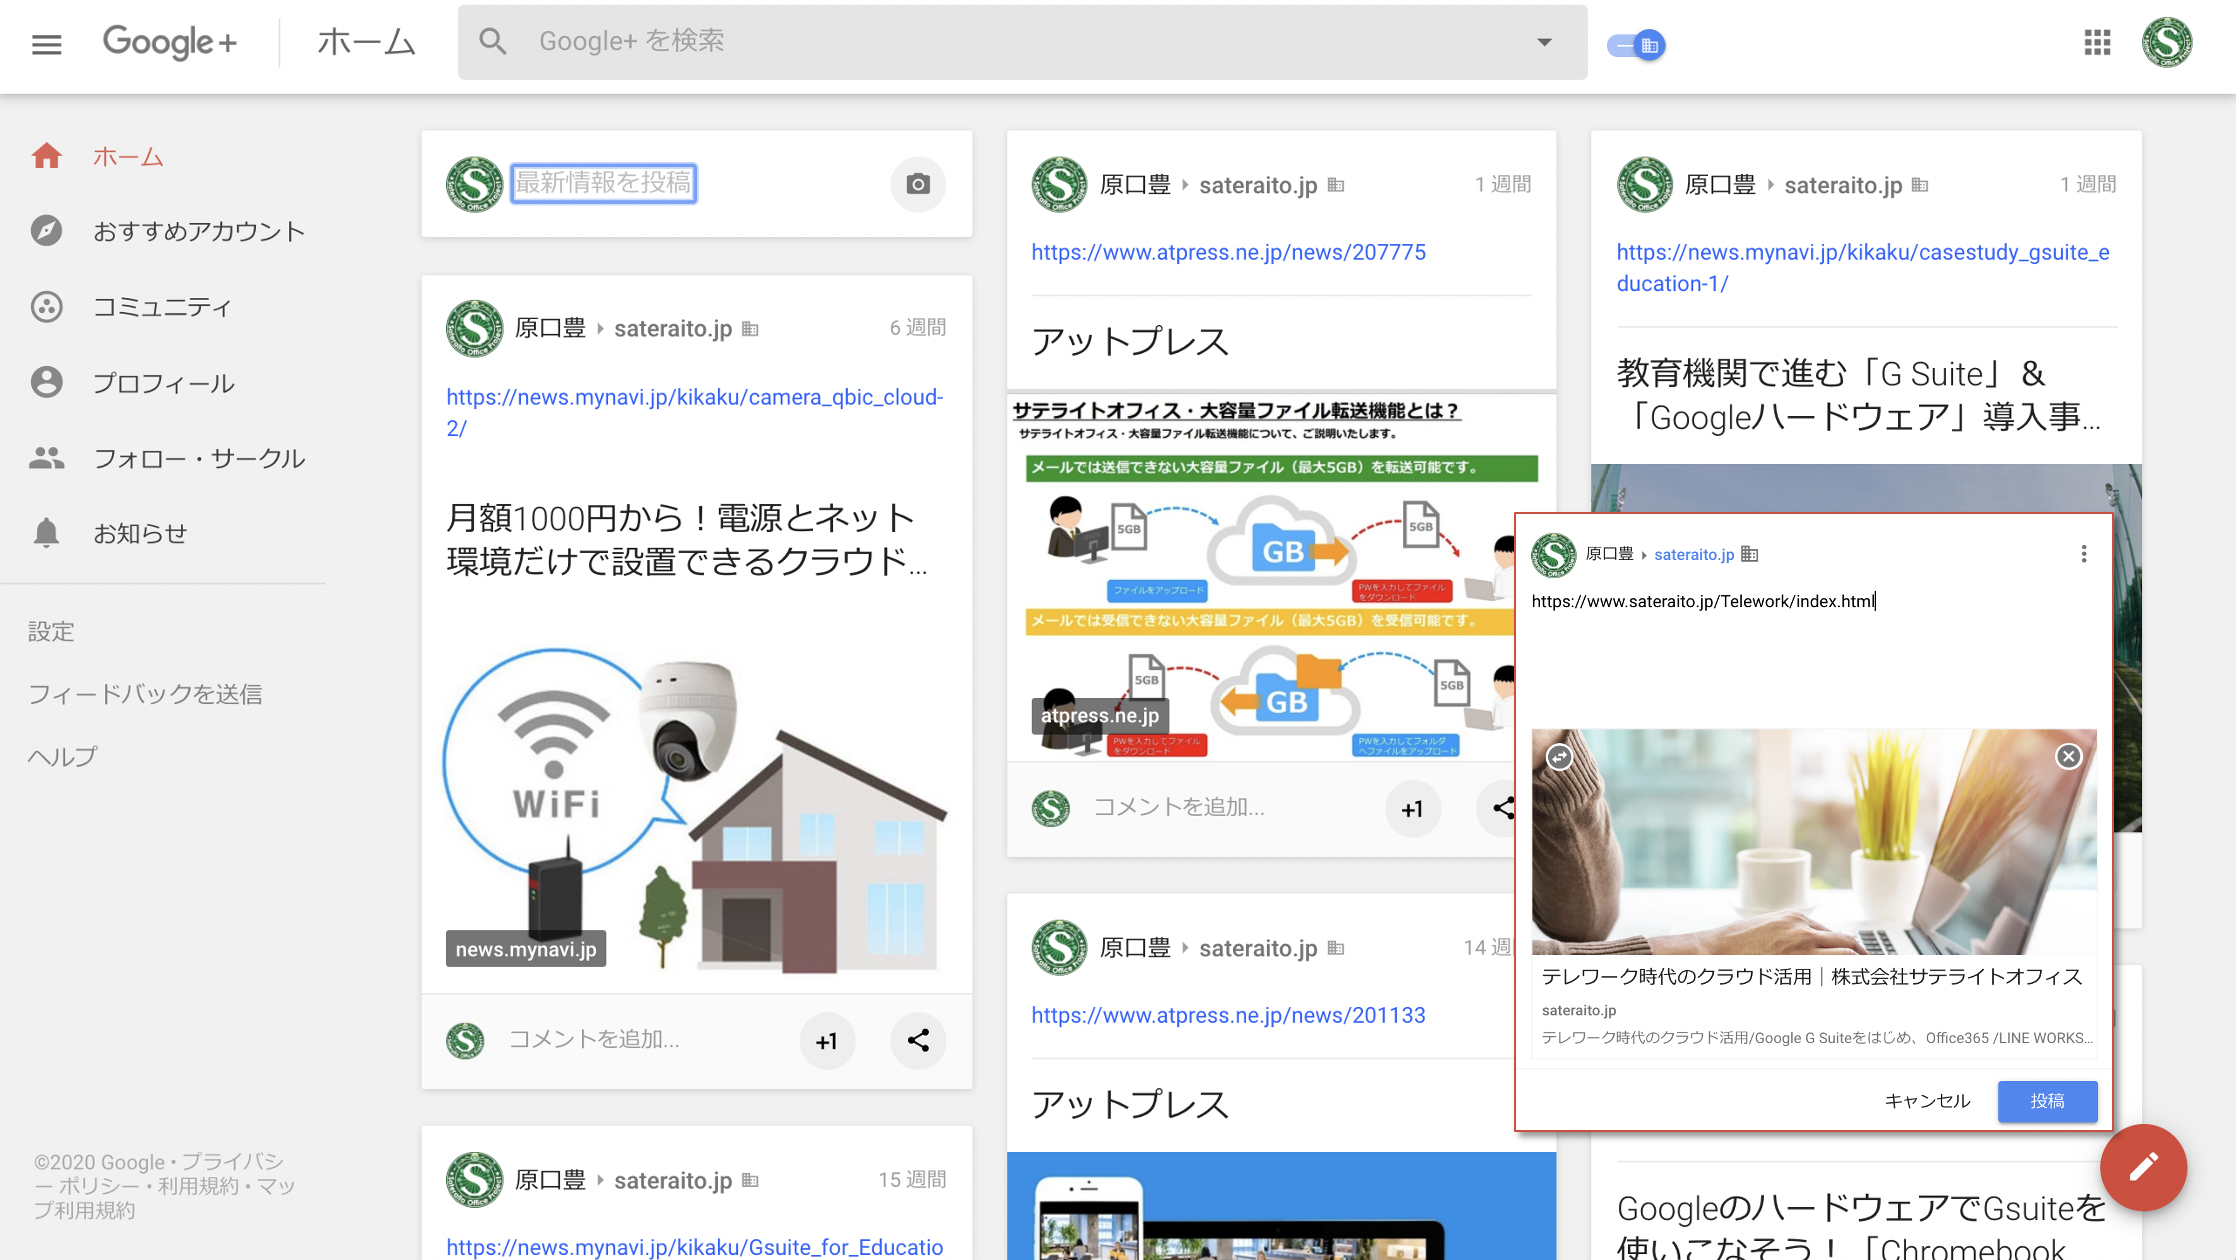Open the account avatar in header
The width and height of the screenshot is (2236, 1260).
2167,43
